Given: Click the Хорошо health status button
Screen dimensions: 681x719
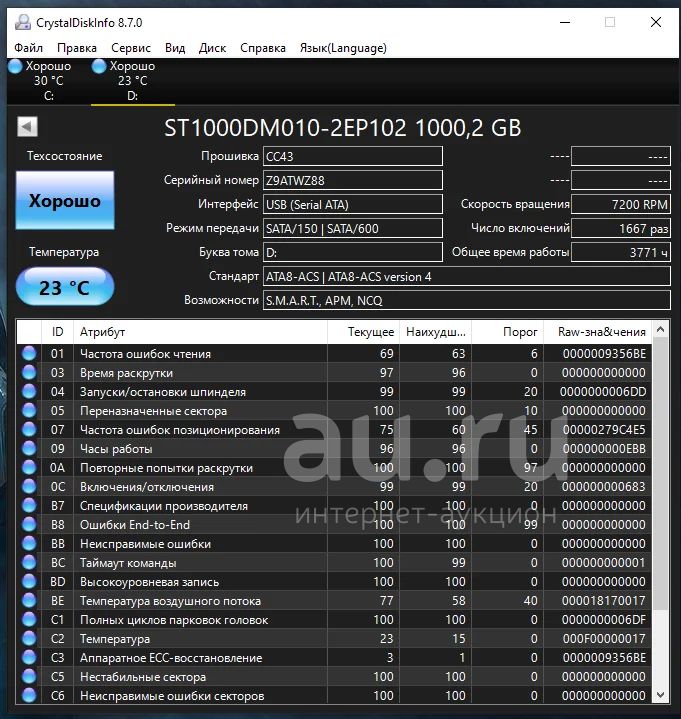Looking at the screenshot, I should (65, 200).
